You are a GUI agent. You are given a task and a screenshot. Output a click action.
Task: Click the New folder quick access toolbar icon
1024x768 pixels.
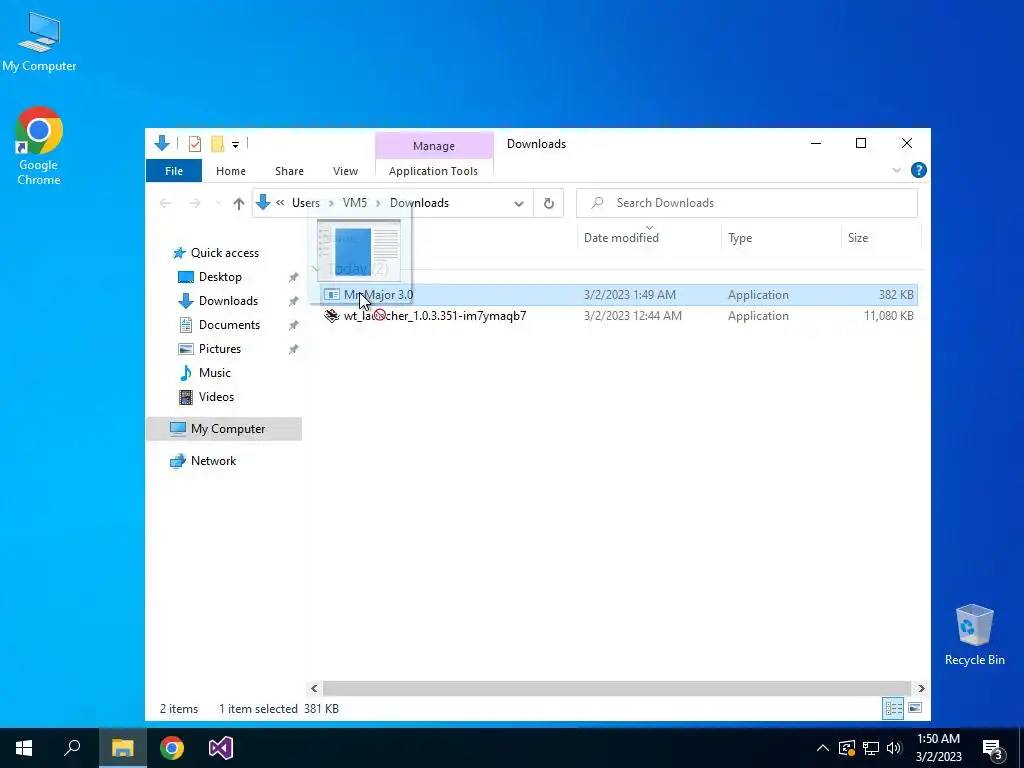pos(217,144)
